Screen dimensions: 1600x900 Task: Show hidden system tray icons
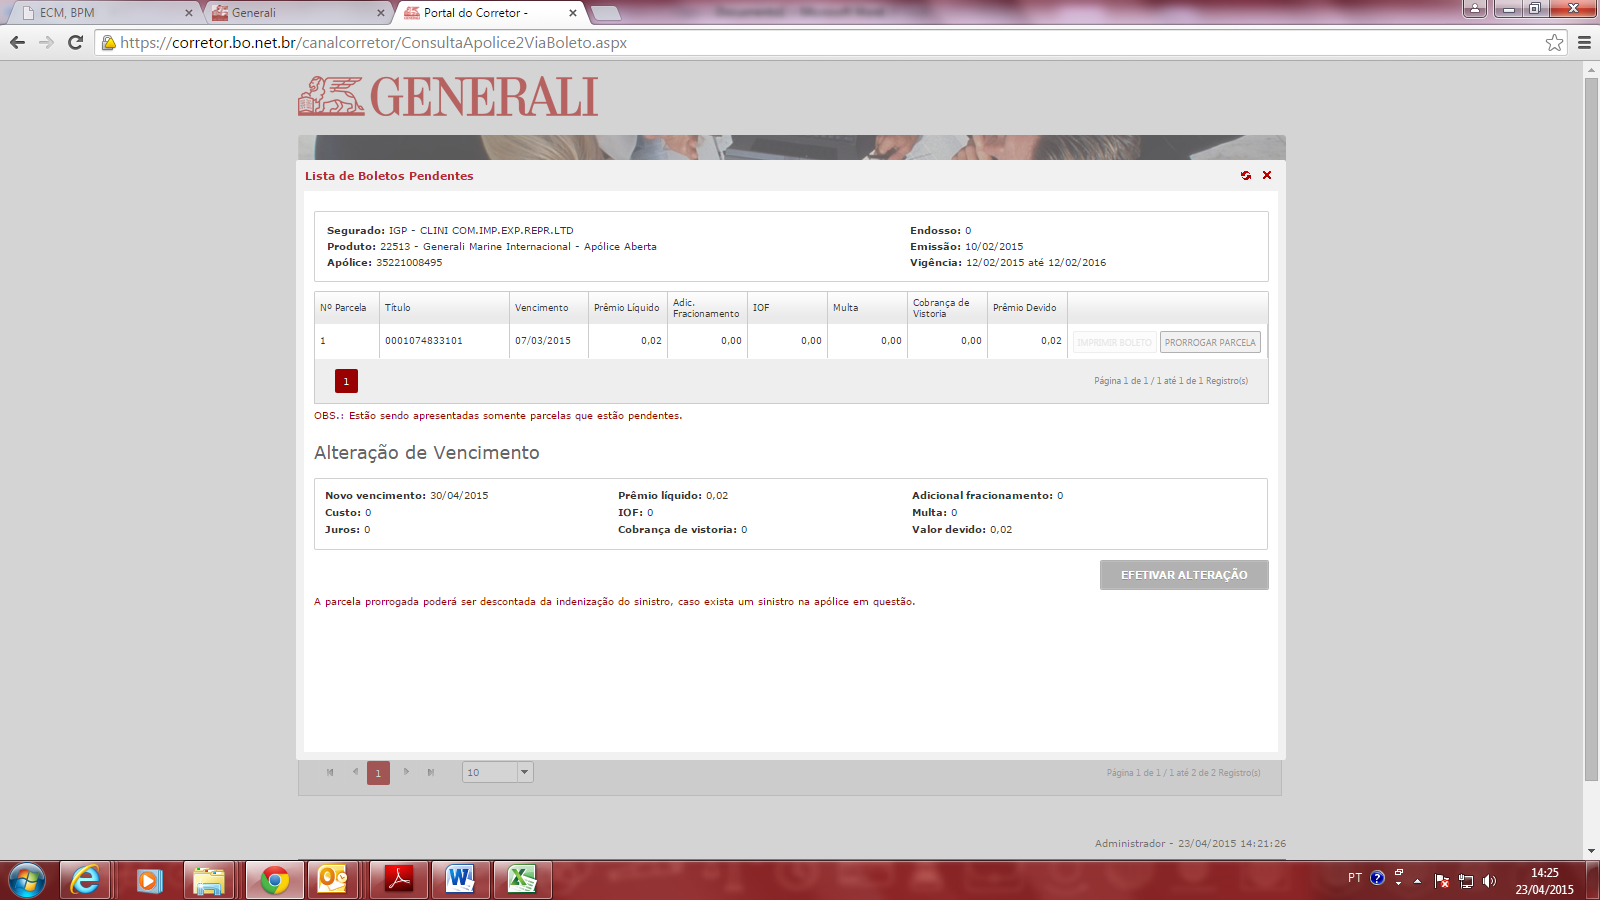point(1417,881)
